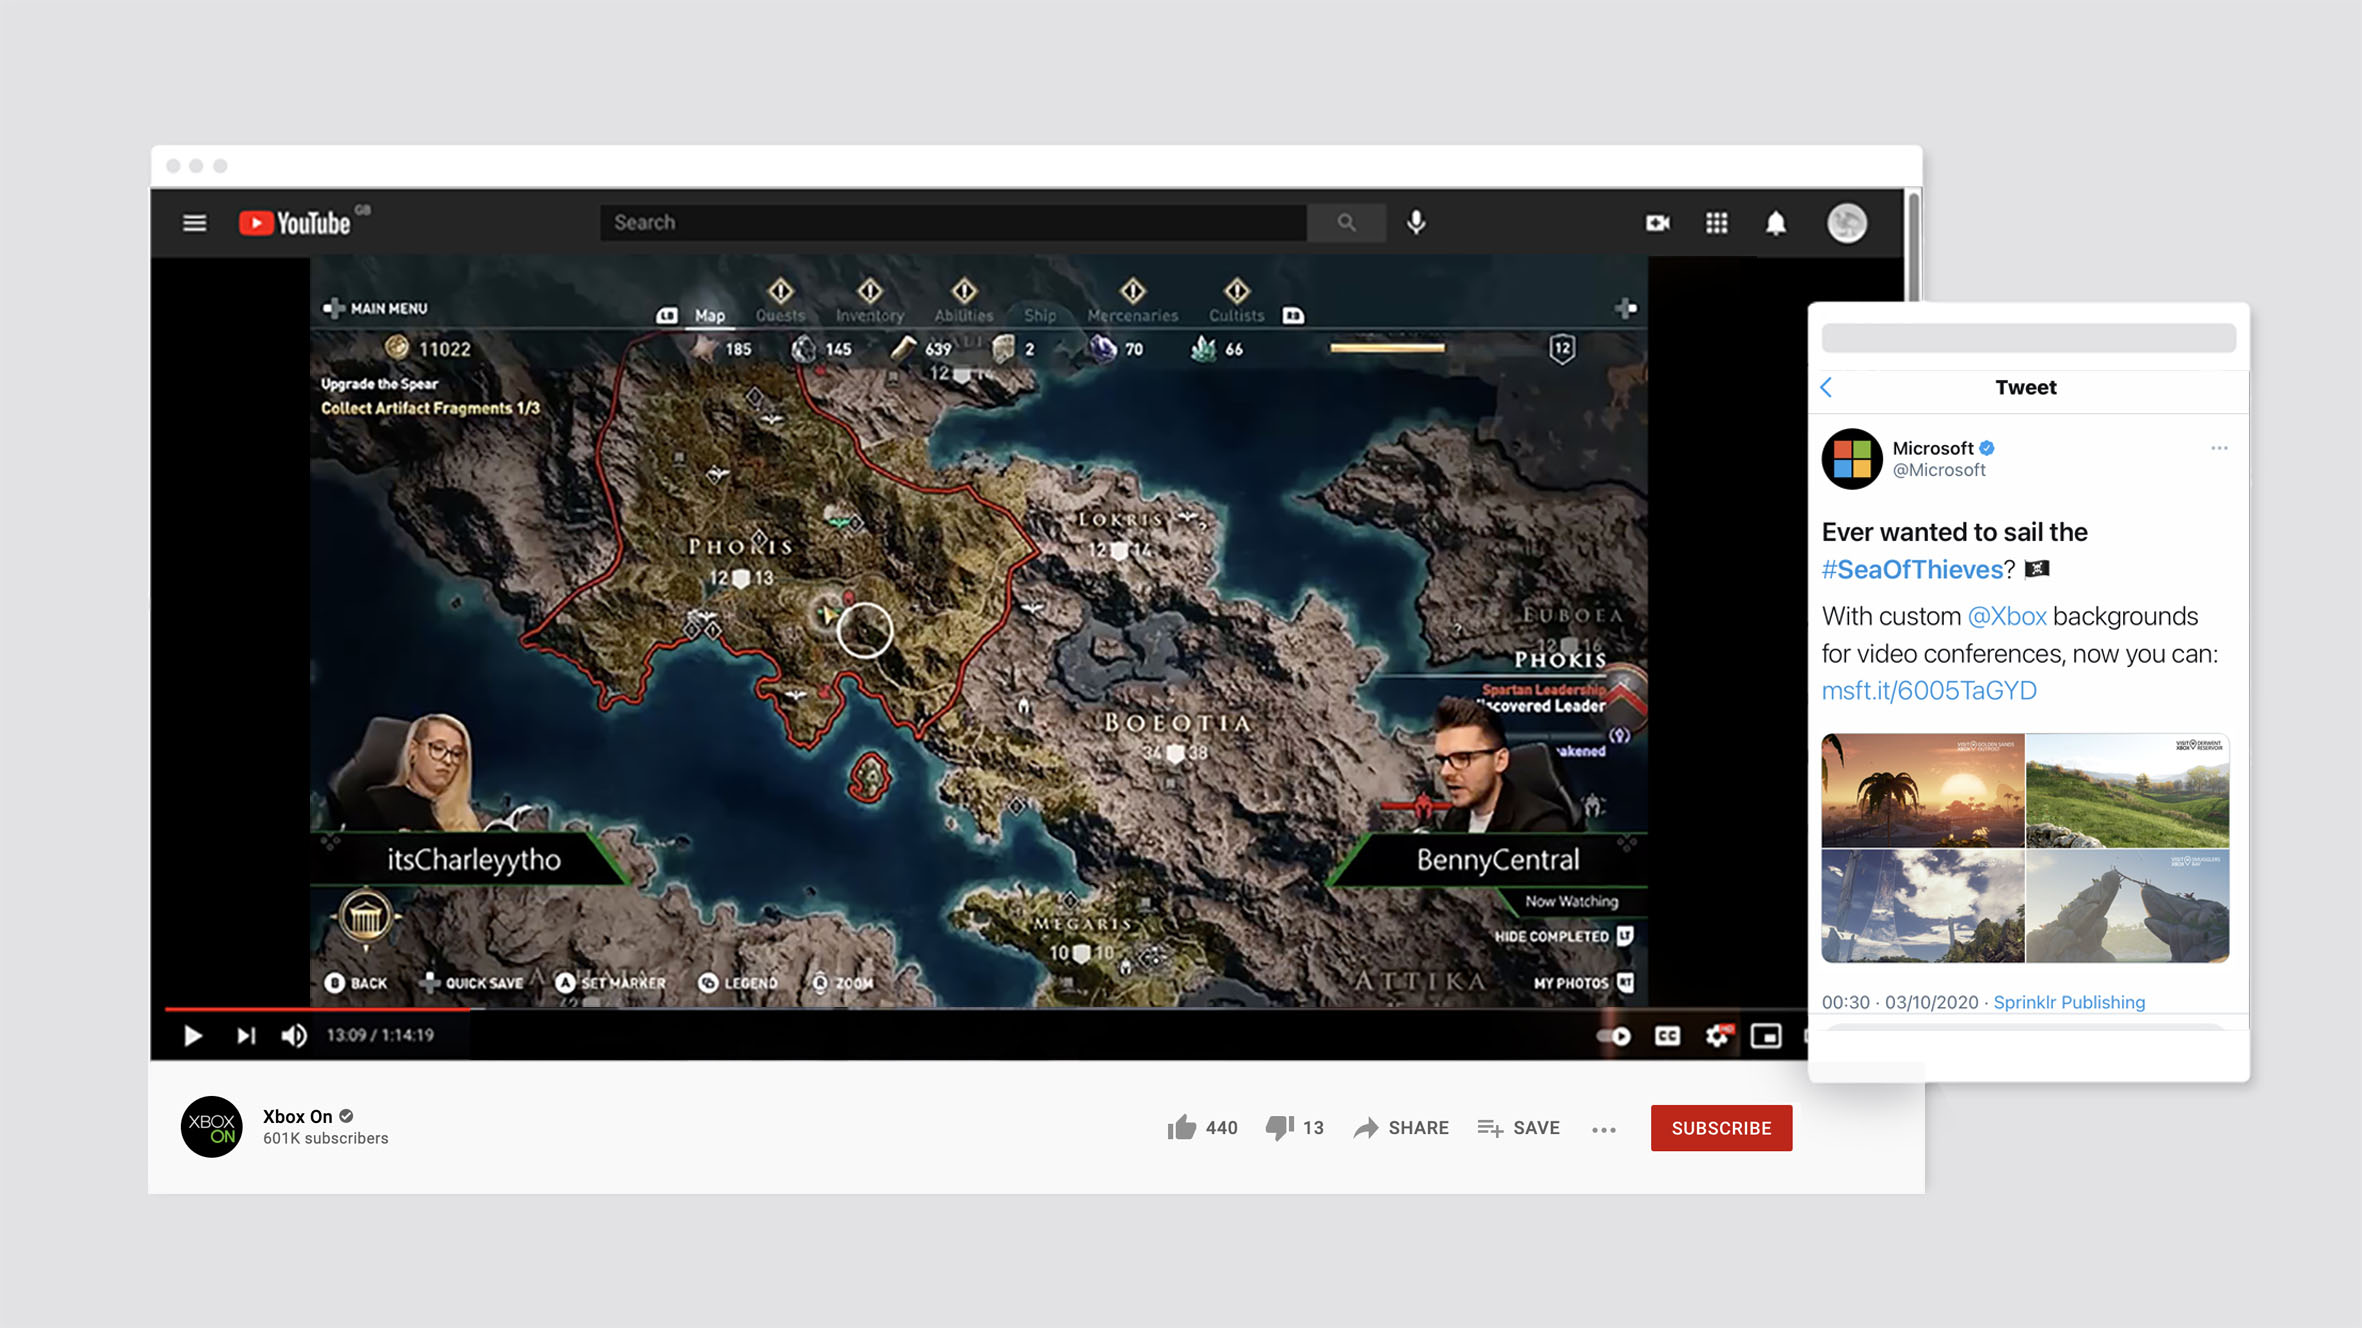The image size is (2362, 1328).
Task: Click the SHARE option
Action: [x=1401, y=1128]
